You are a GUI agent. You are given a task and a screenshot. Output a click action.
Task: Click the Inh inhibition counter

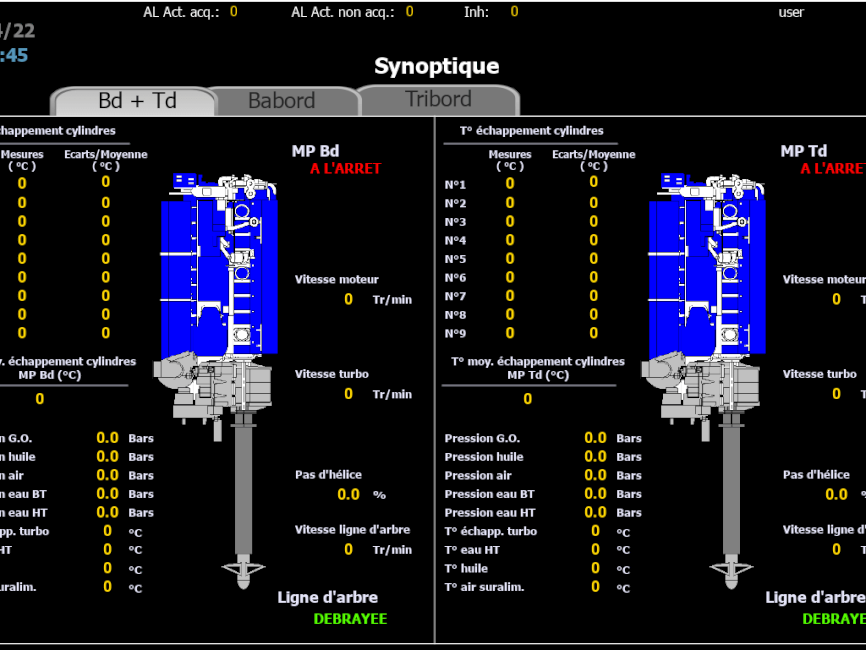[x=514, y=12]
